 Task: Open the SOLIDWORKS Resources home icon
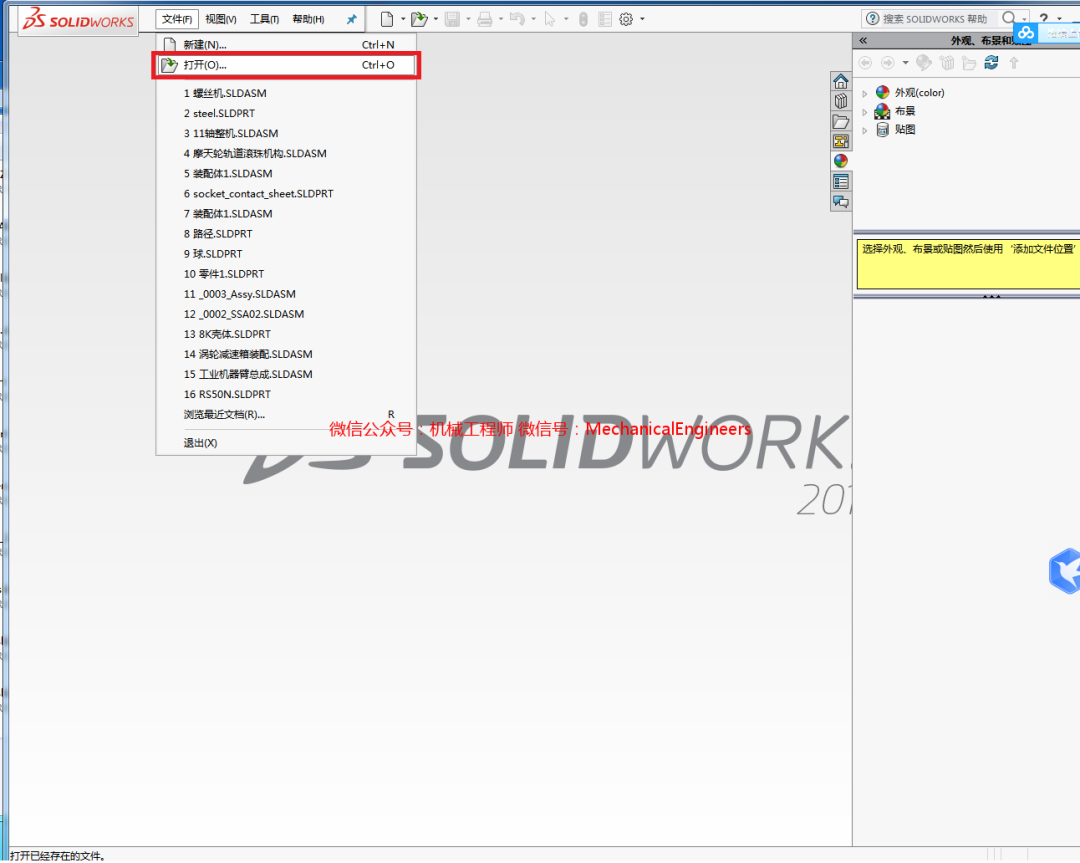point(840,82)
